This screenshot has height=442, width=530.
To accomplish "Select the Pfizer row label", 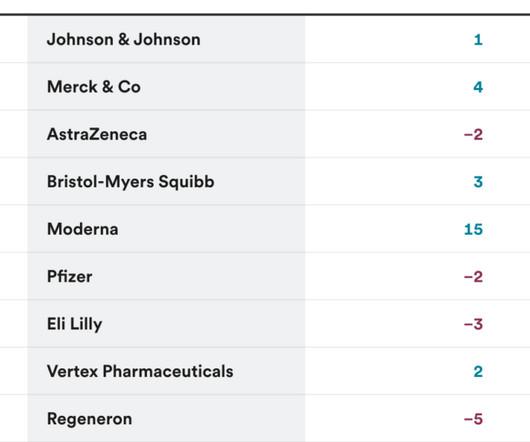I will tap(70, 276).
